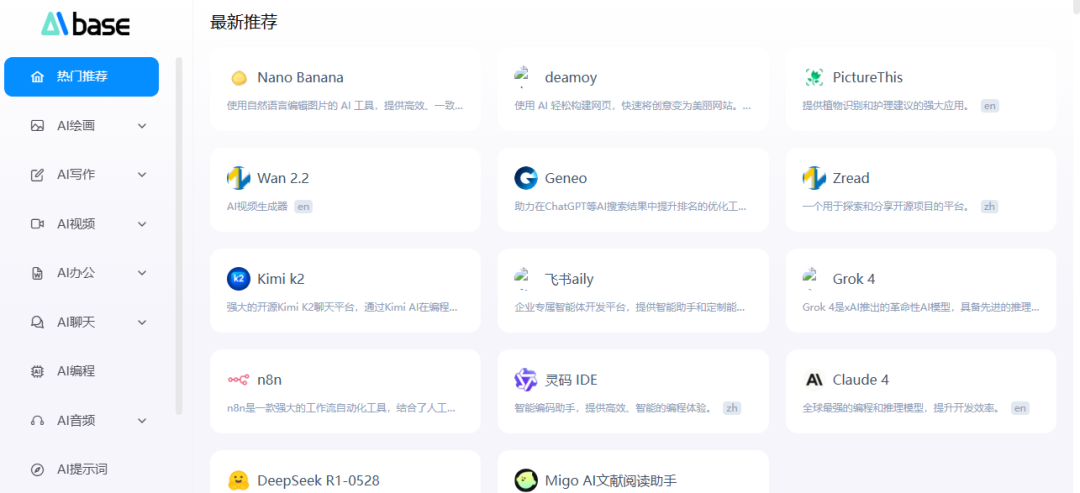Image resolution: width=1080 pixels, height=493 pixels.
Task: Open the AI办公 sidebar label
Action: tap(76, 273)
